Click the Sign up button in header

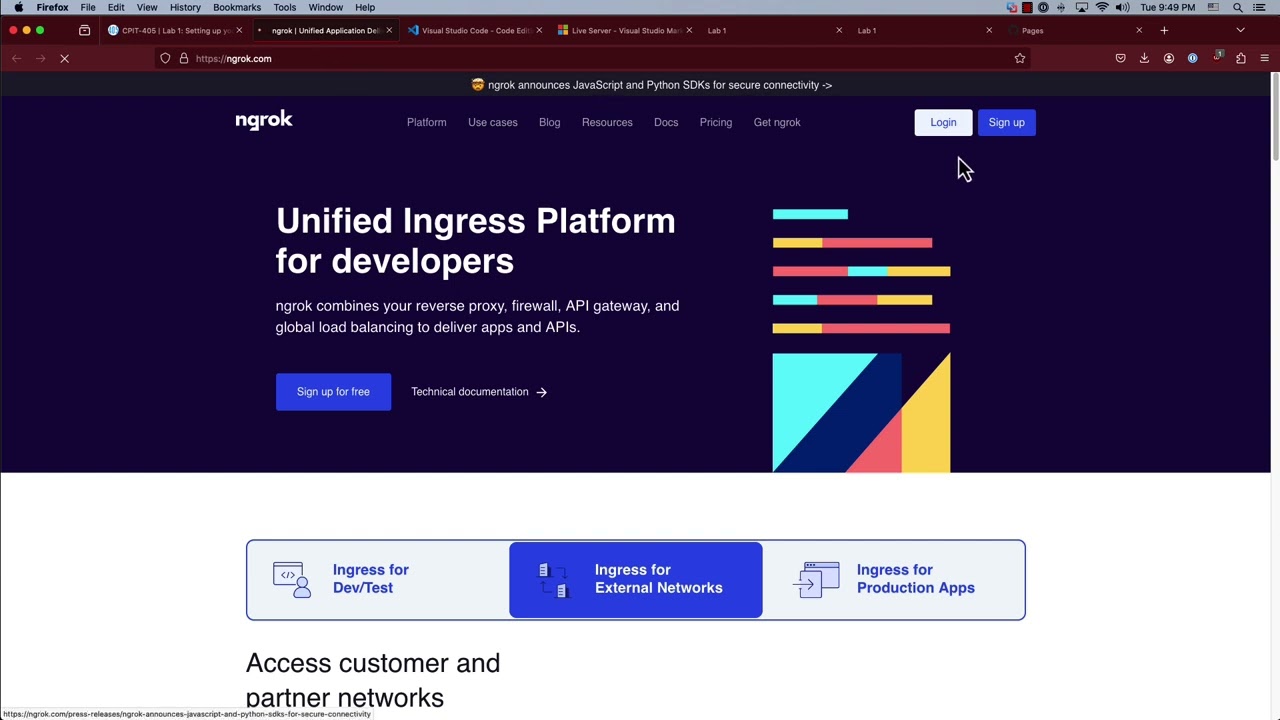[1006, 122]
